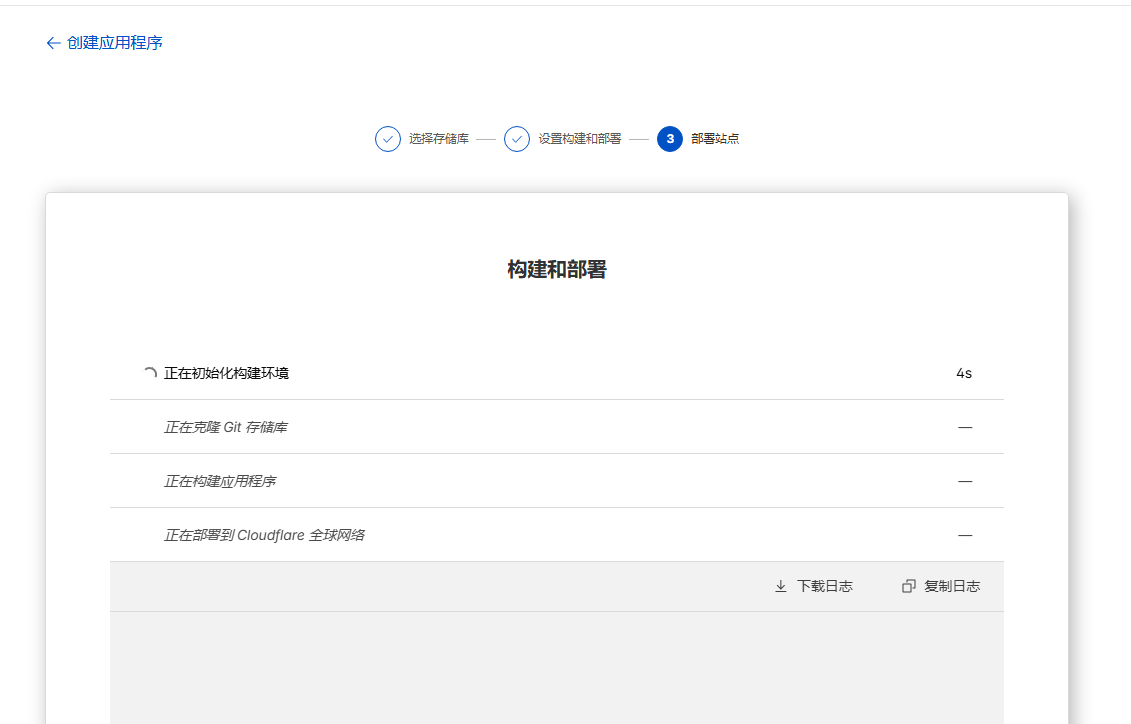Expand the 正在构建应用程序 step row

pos(220,481)
